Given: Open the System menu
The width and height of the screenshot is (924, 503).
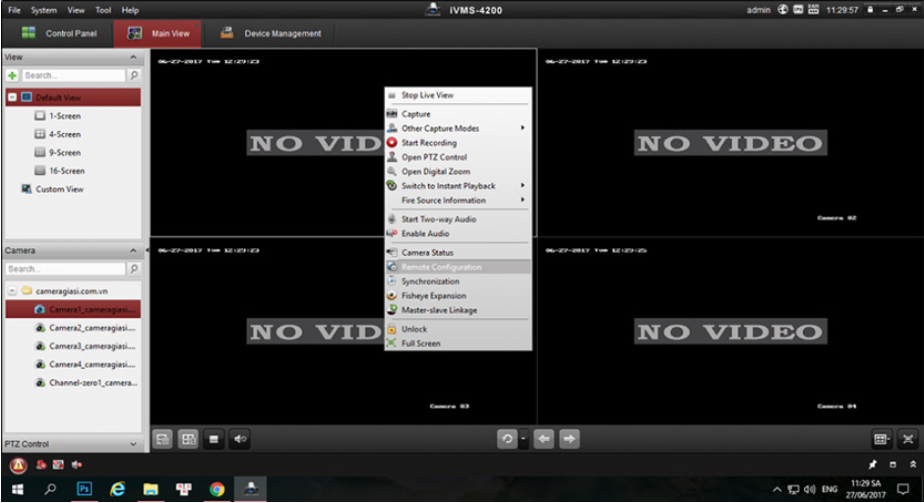Looking at the screenshot, I should tap(43, 10).
